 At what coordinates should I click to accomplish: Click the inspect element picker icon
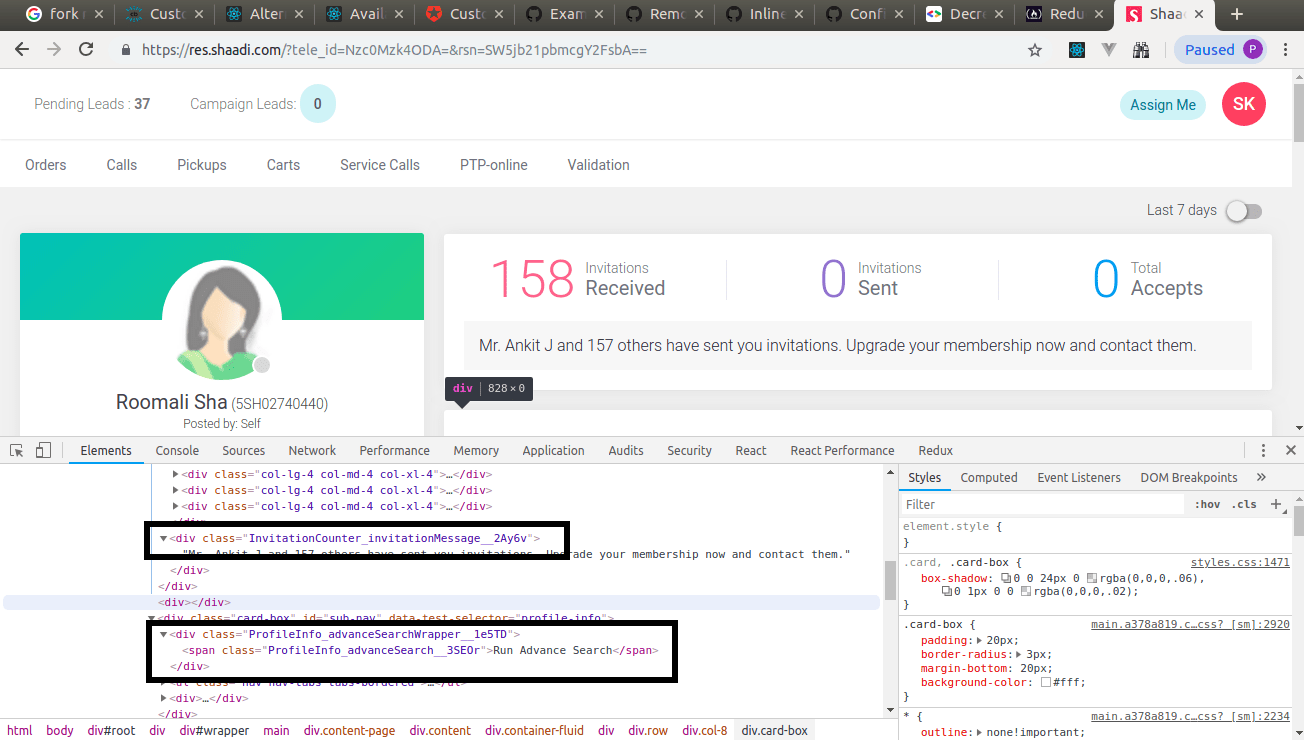(17, 451)
